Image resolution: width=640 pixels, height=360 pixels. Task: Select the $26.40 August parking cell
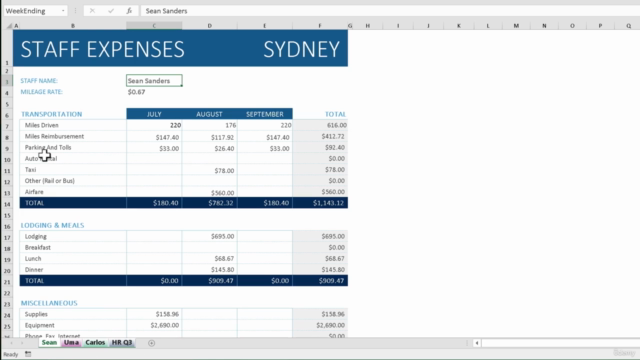click(x=209, y=148)
